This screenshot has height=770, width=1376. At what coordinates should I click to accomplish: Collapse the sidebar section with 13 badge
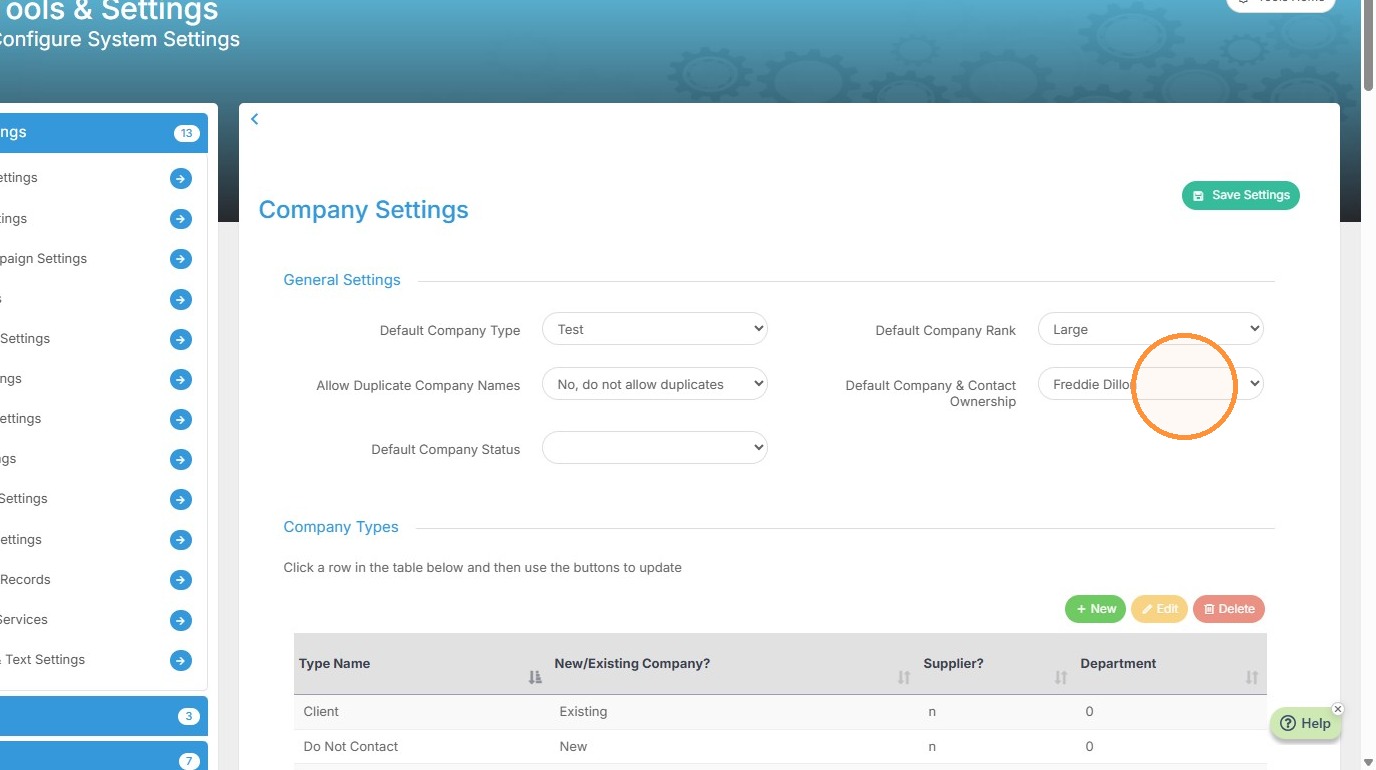(x=99, y=133)
